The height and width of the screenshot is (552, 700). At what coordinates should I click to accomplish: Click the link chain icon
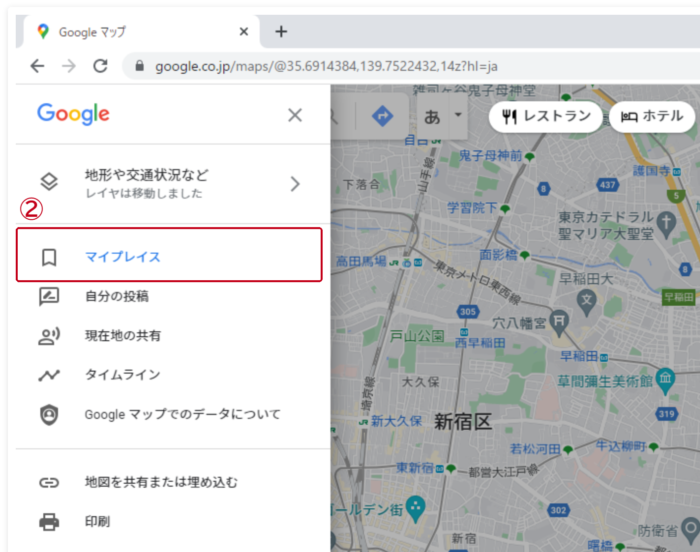(49, 483)
